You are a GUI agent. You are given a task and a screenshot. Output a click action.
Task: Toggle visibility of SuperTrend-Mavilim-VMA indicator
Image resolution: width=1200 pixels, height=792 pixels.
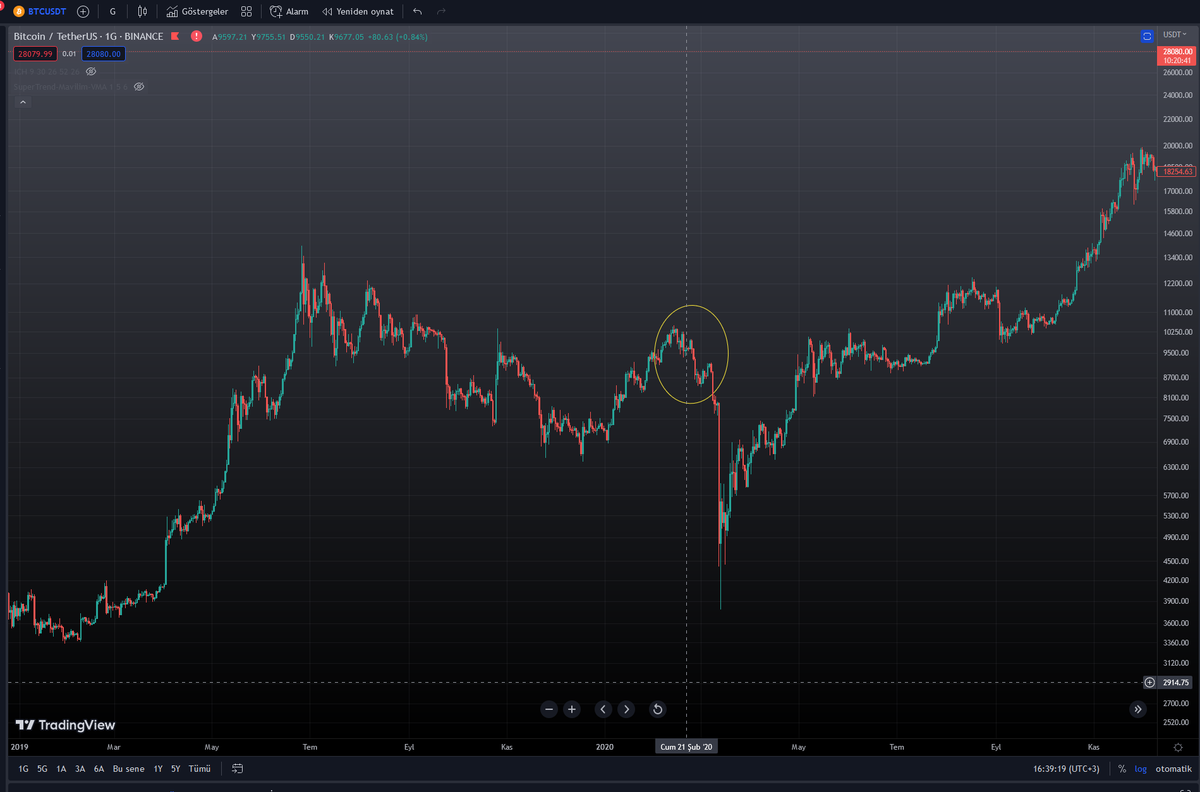(x=139, y=87)
